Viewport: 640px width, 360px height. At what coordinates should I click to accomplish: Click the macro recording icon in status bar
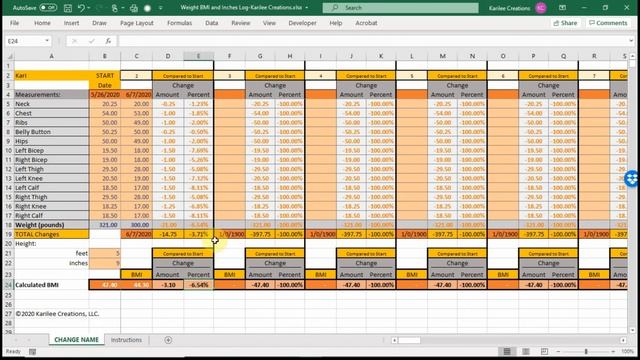pos(32,351)
